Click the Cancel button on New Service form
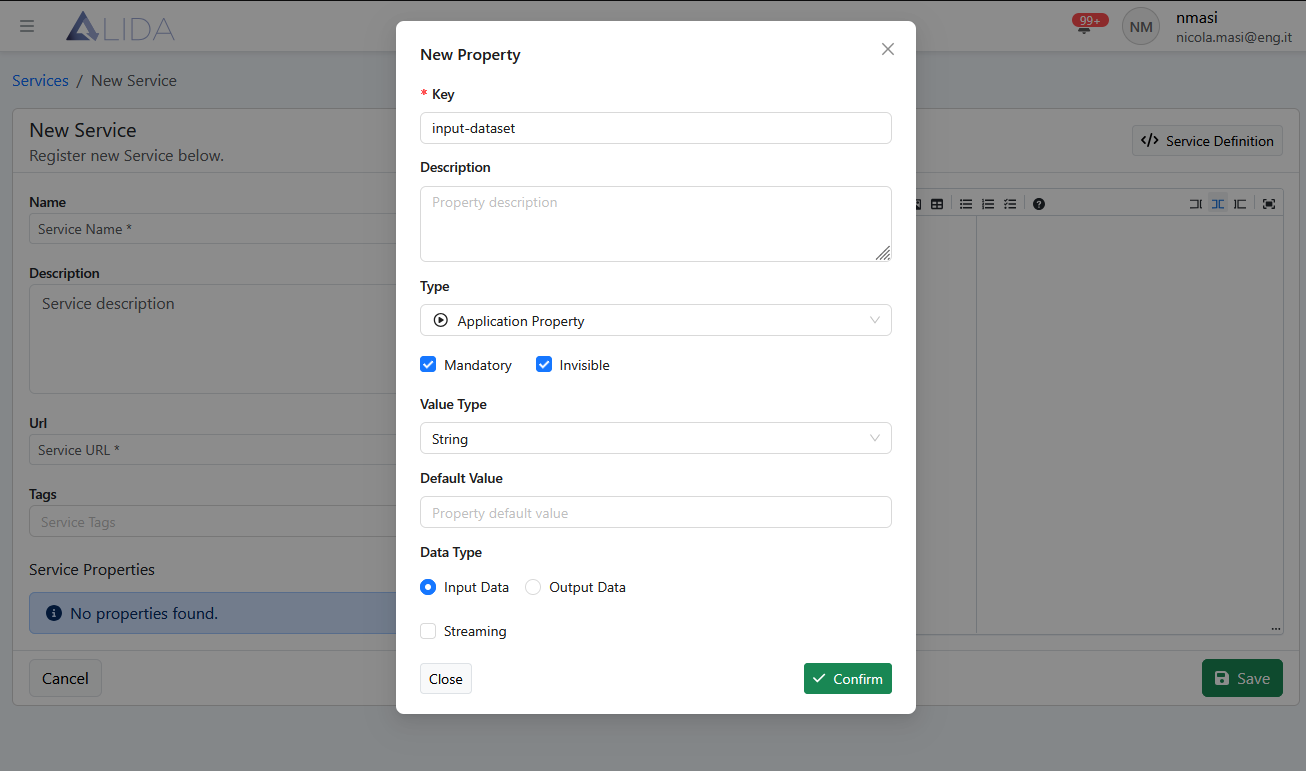 click(x=65, y=678)
